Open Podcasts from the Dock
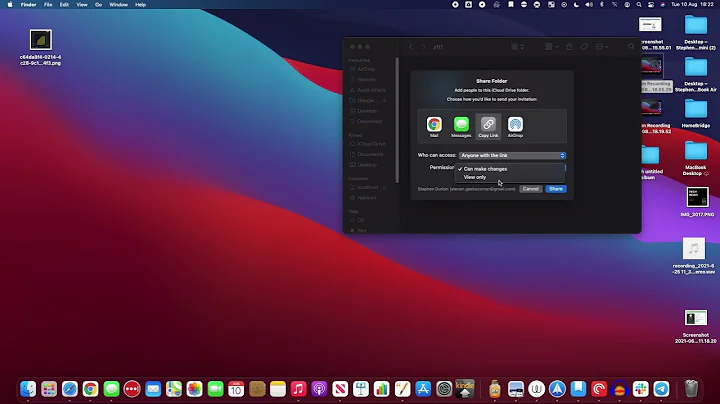The height and width of the screenshot is (404, 720). (319, 389)
